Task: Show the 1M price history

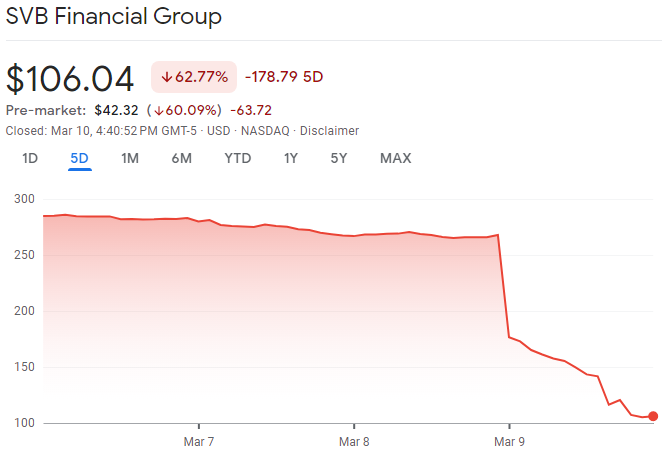Action: tap(130, 158)
